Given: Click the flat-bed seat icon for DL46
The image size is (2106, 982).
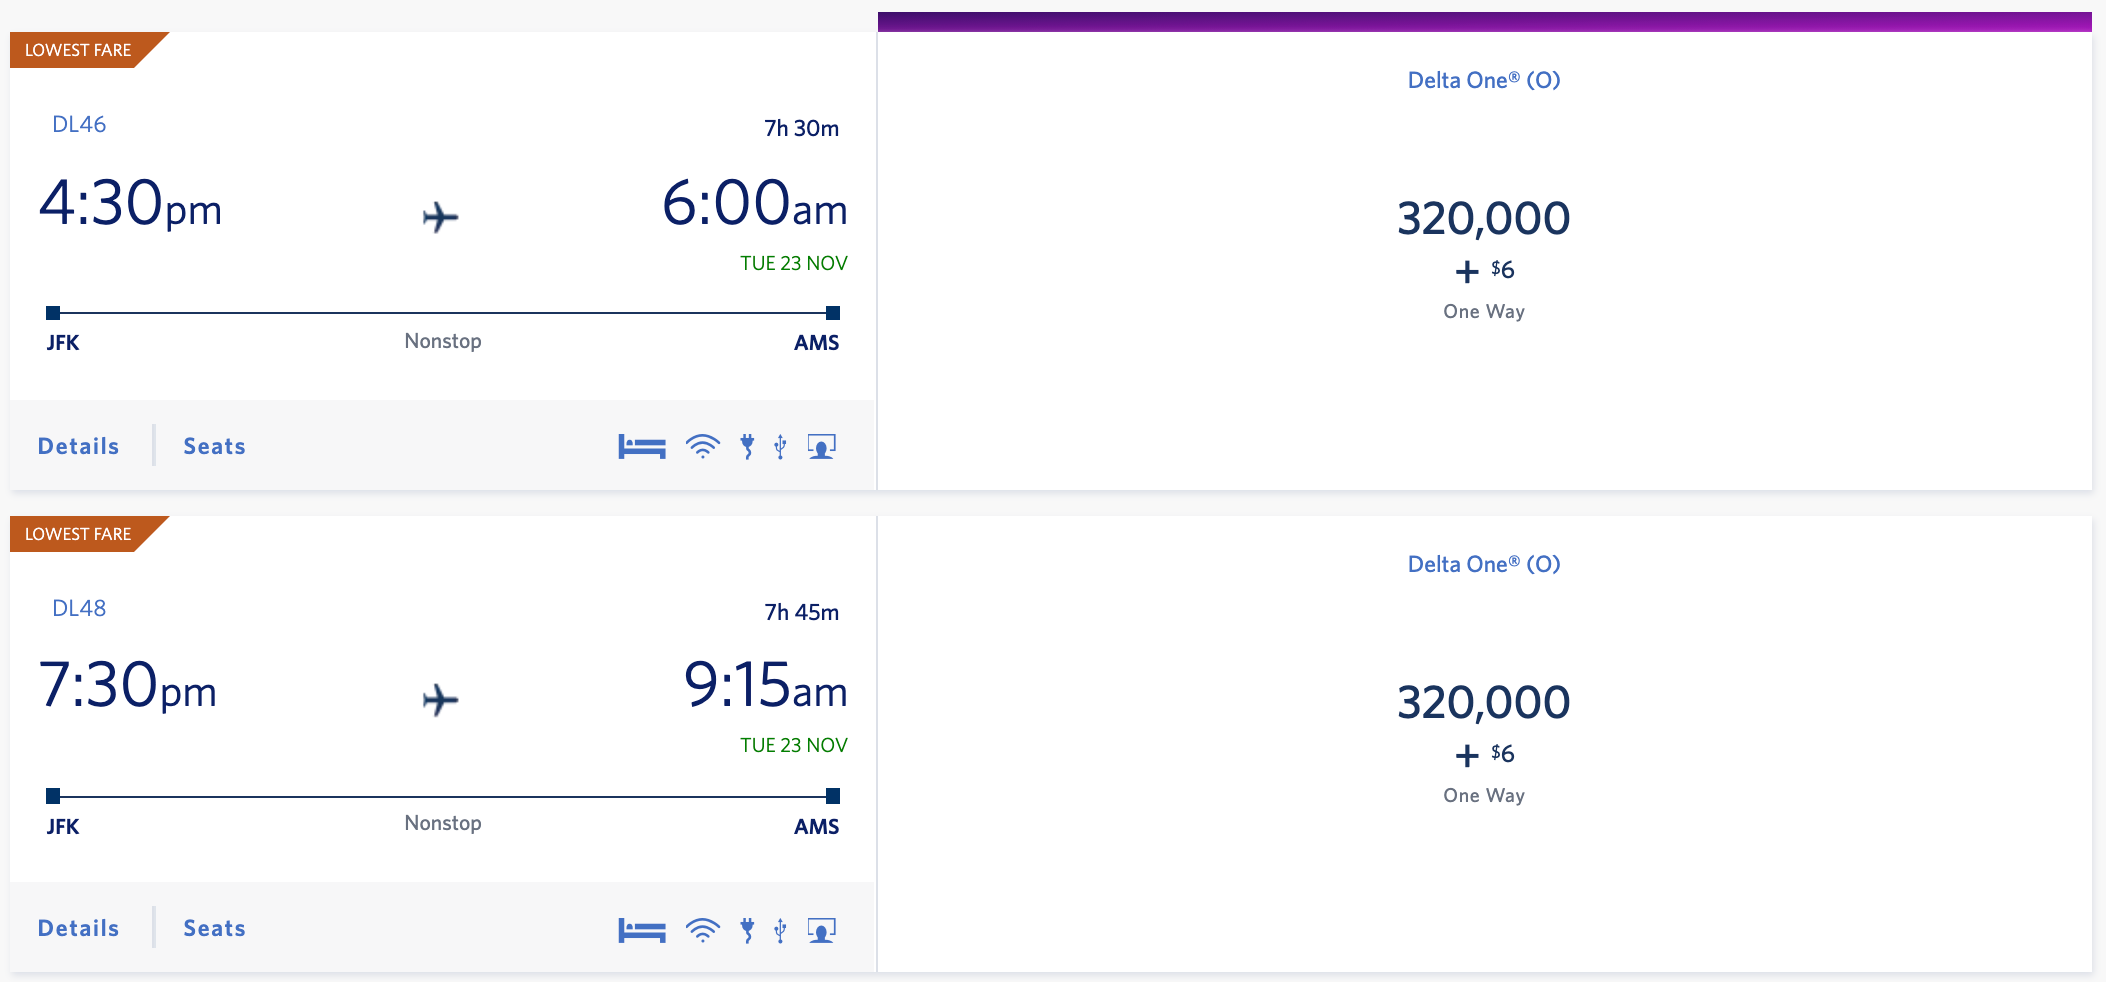Looking at the screenshot, I should (642, 447).
